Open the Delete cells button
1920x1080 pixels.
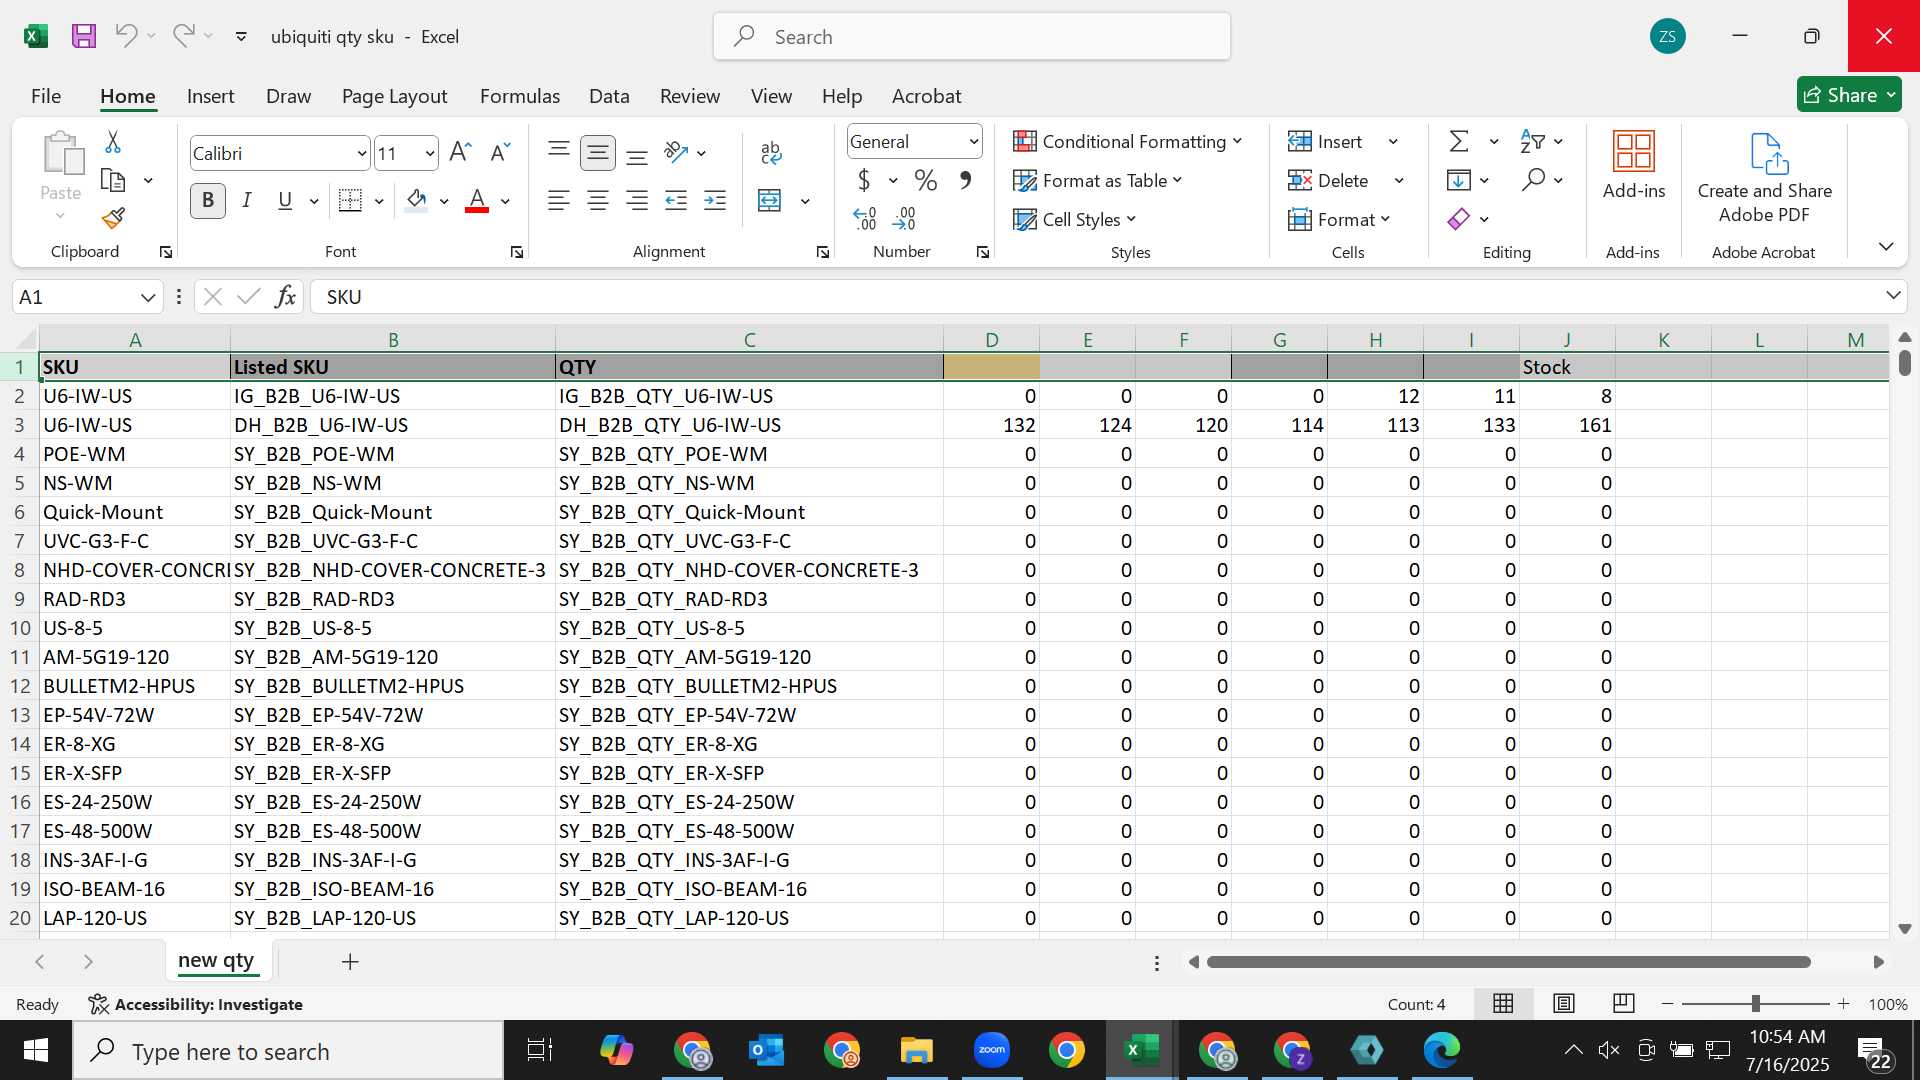pyautogui.click(x=1329, y=181)
